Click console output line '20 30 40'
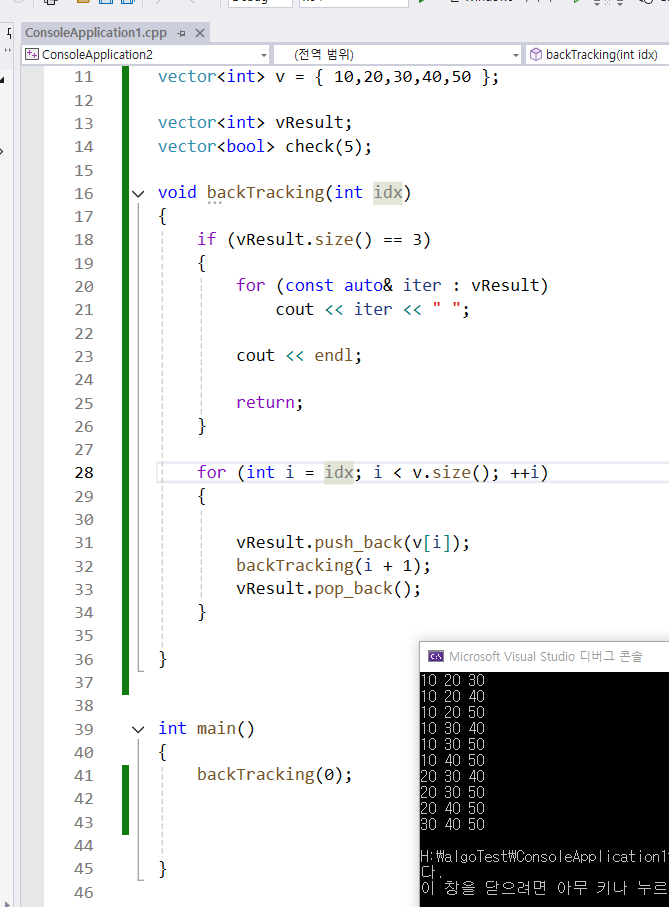669x907 pixels. click(453, 776)
